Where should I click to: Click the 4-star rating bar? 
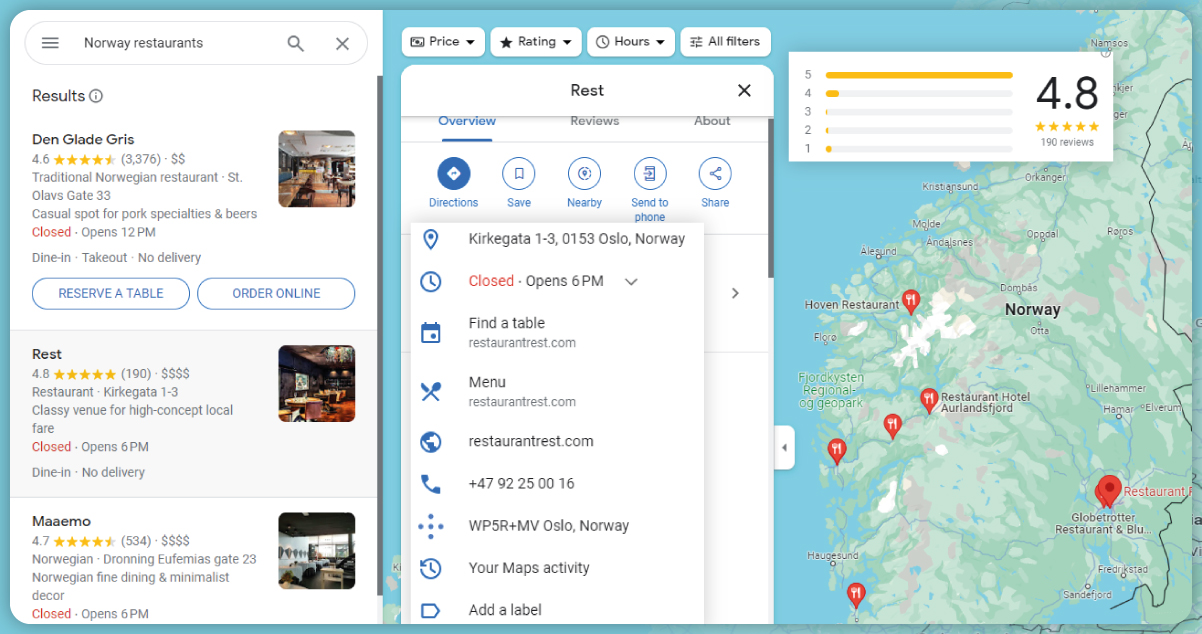pos(918,94)
